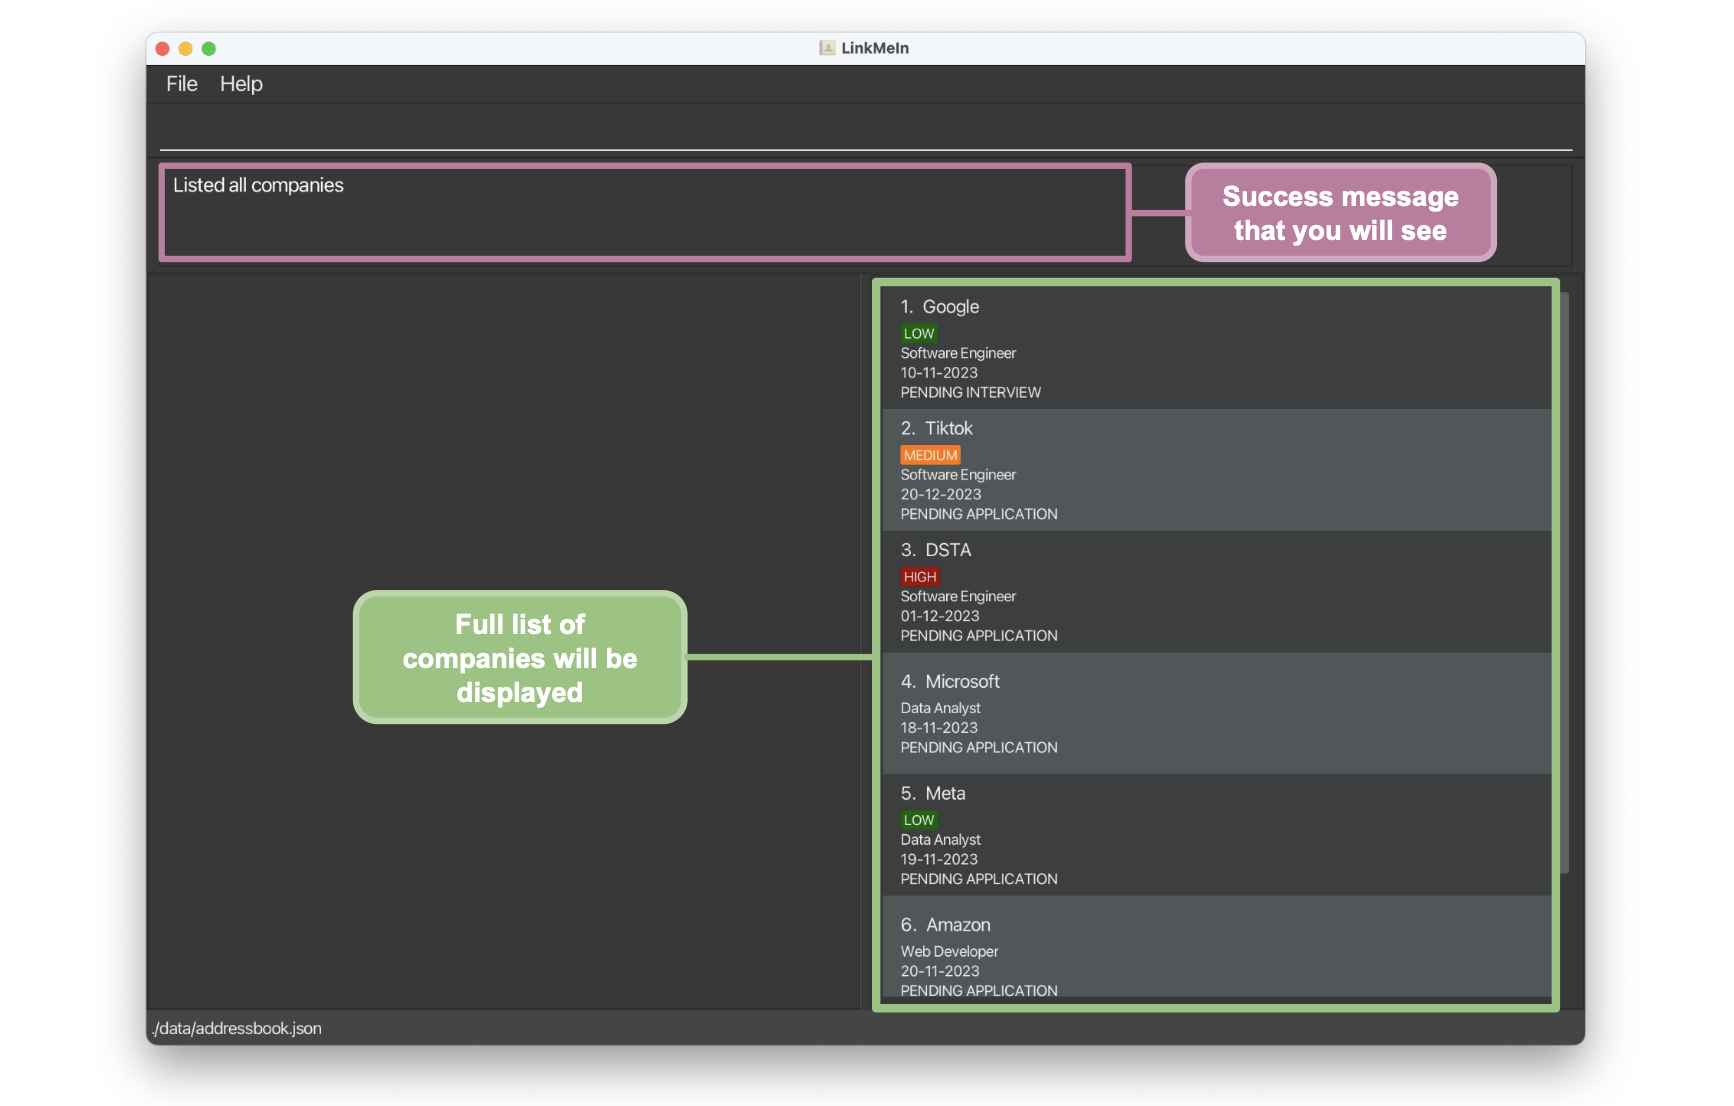The width and height of the screenshot is (1734, 1106).
Task: Click the command input field
Action: (x=865, y=130)
